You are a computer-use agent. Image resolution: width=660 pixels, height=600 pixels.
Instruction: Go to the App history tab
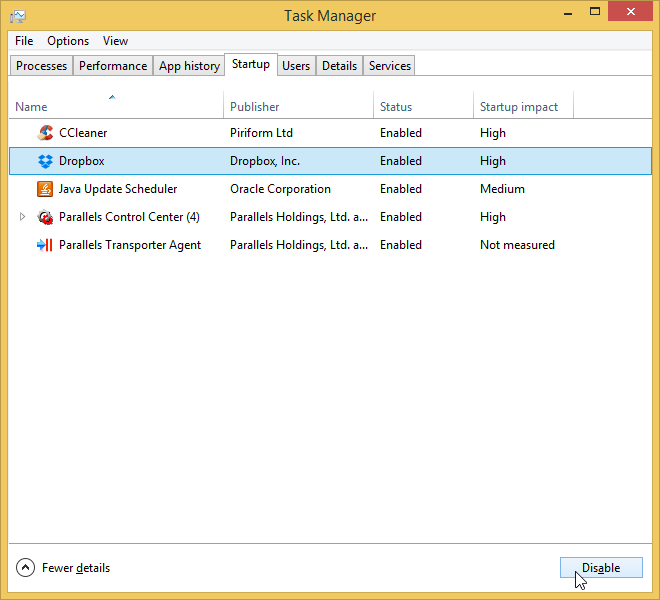[189, 66]
